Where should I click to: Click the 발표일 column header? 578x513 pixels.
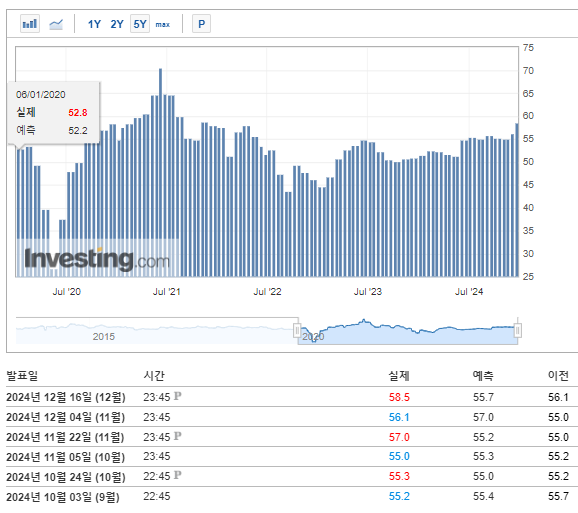click(x=22, y=376)
